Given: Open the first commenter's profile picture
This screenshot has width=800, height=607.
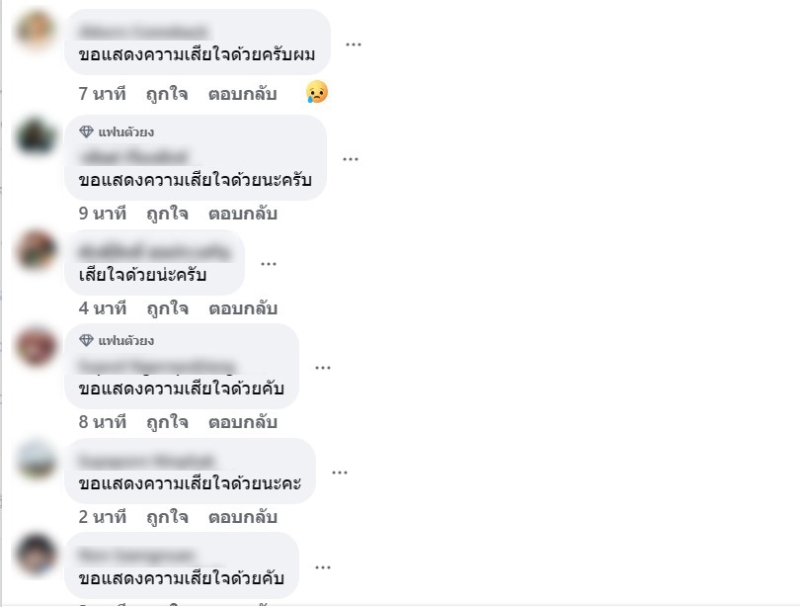Looking at the screenshot, I should click(x=35, y=29).
